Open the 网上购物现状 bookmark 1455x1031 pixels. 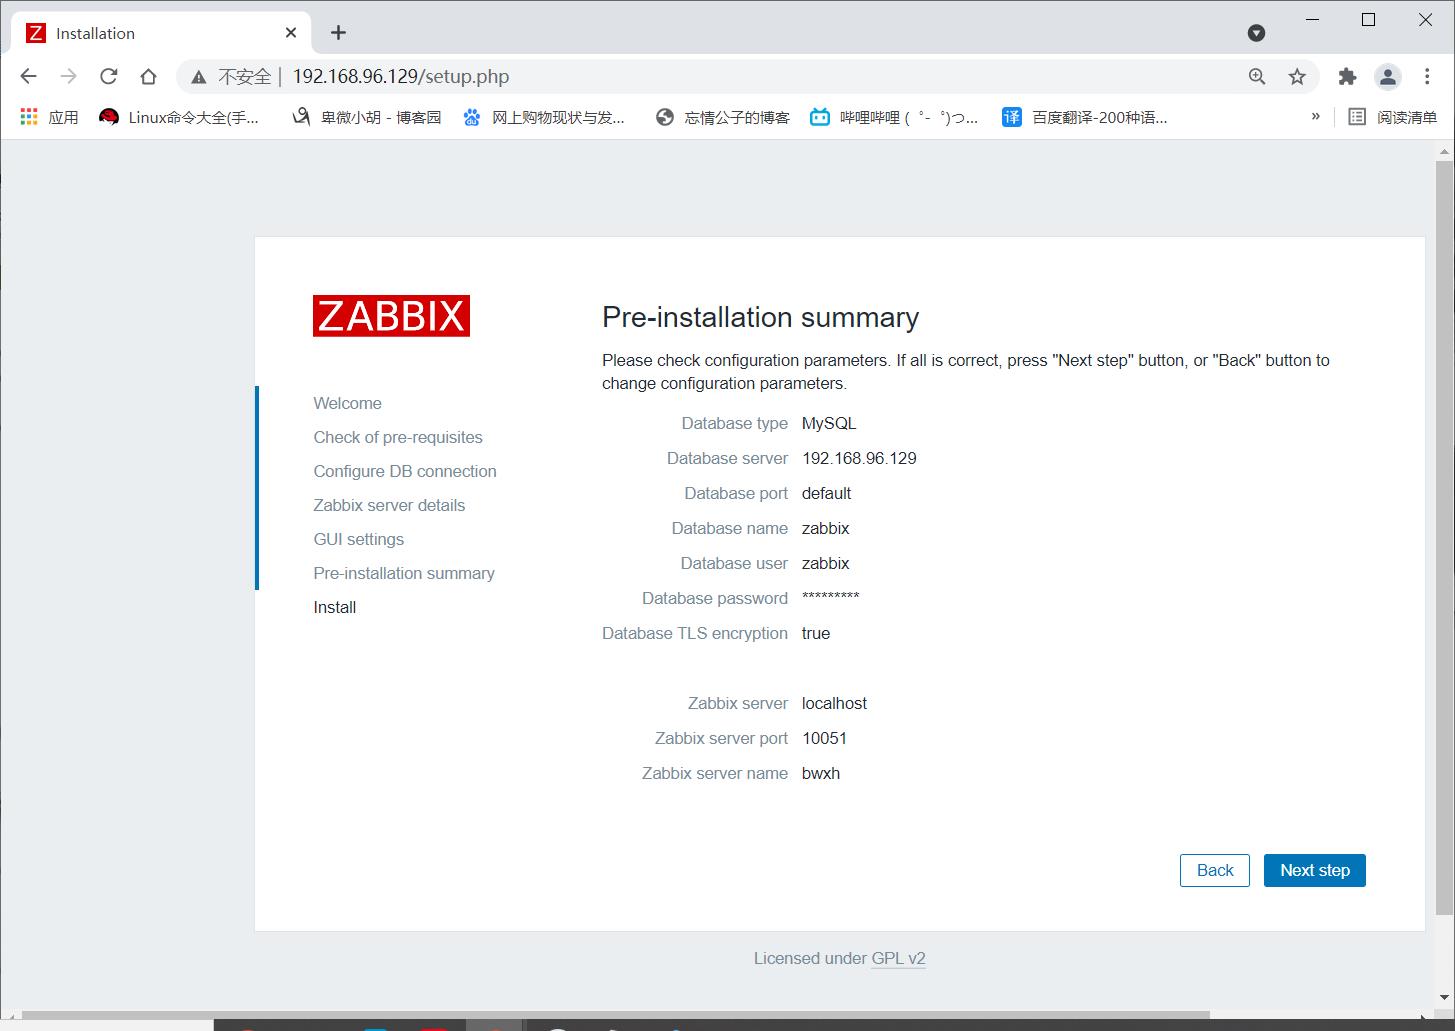pyautogui.click(x=543, y=117)
